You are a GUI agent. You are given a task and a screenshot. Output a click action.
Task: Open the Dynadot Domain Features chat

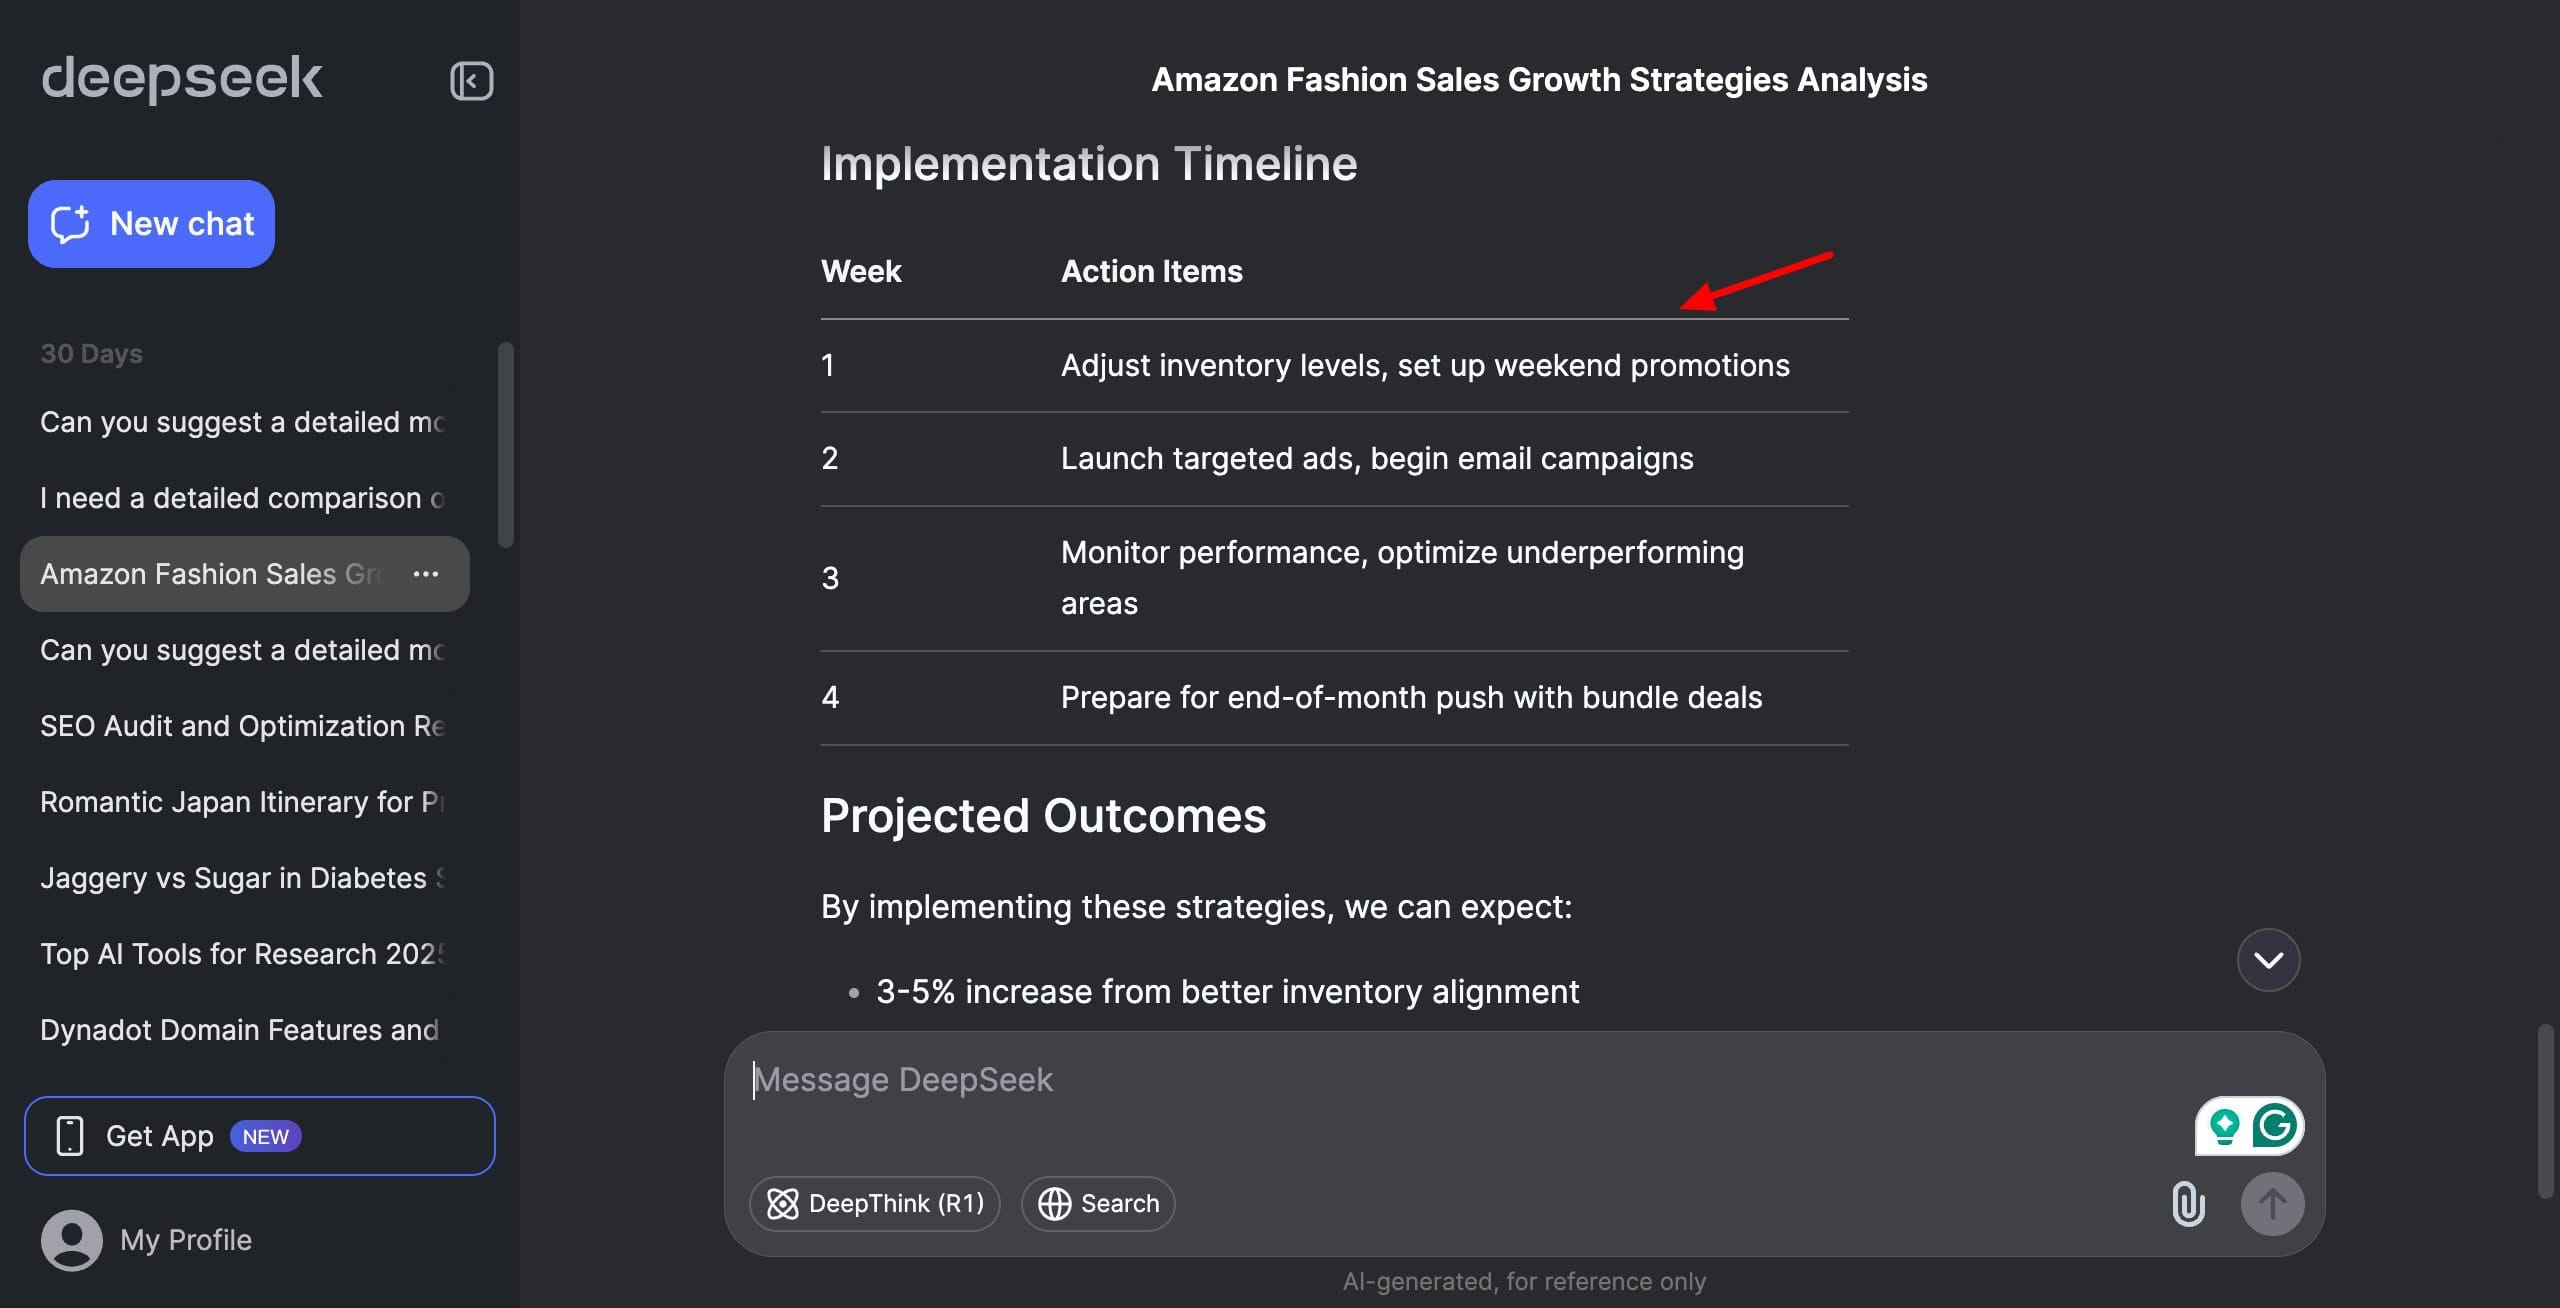[x=240, y=1030]
